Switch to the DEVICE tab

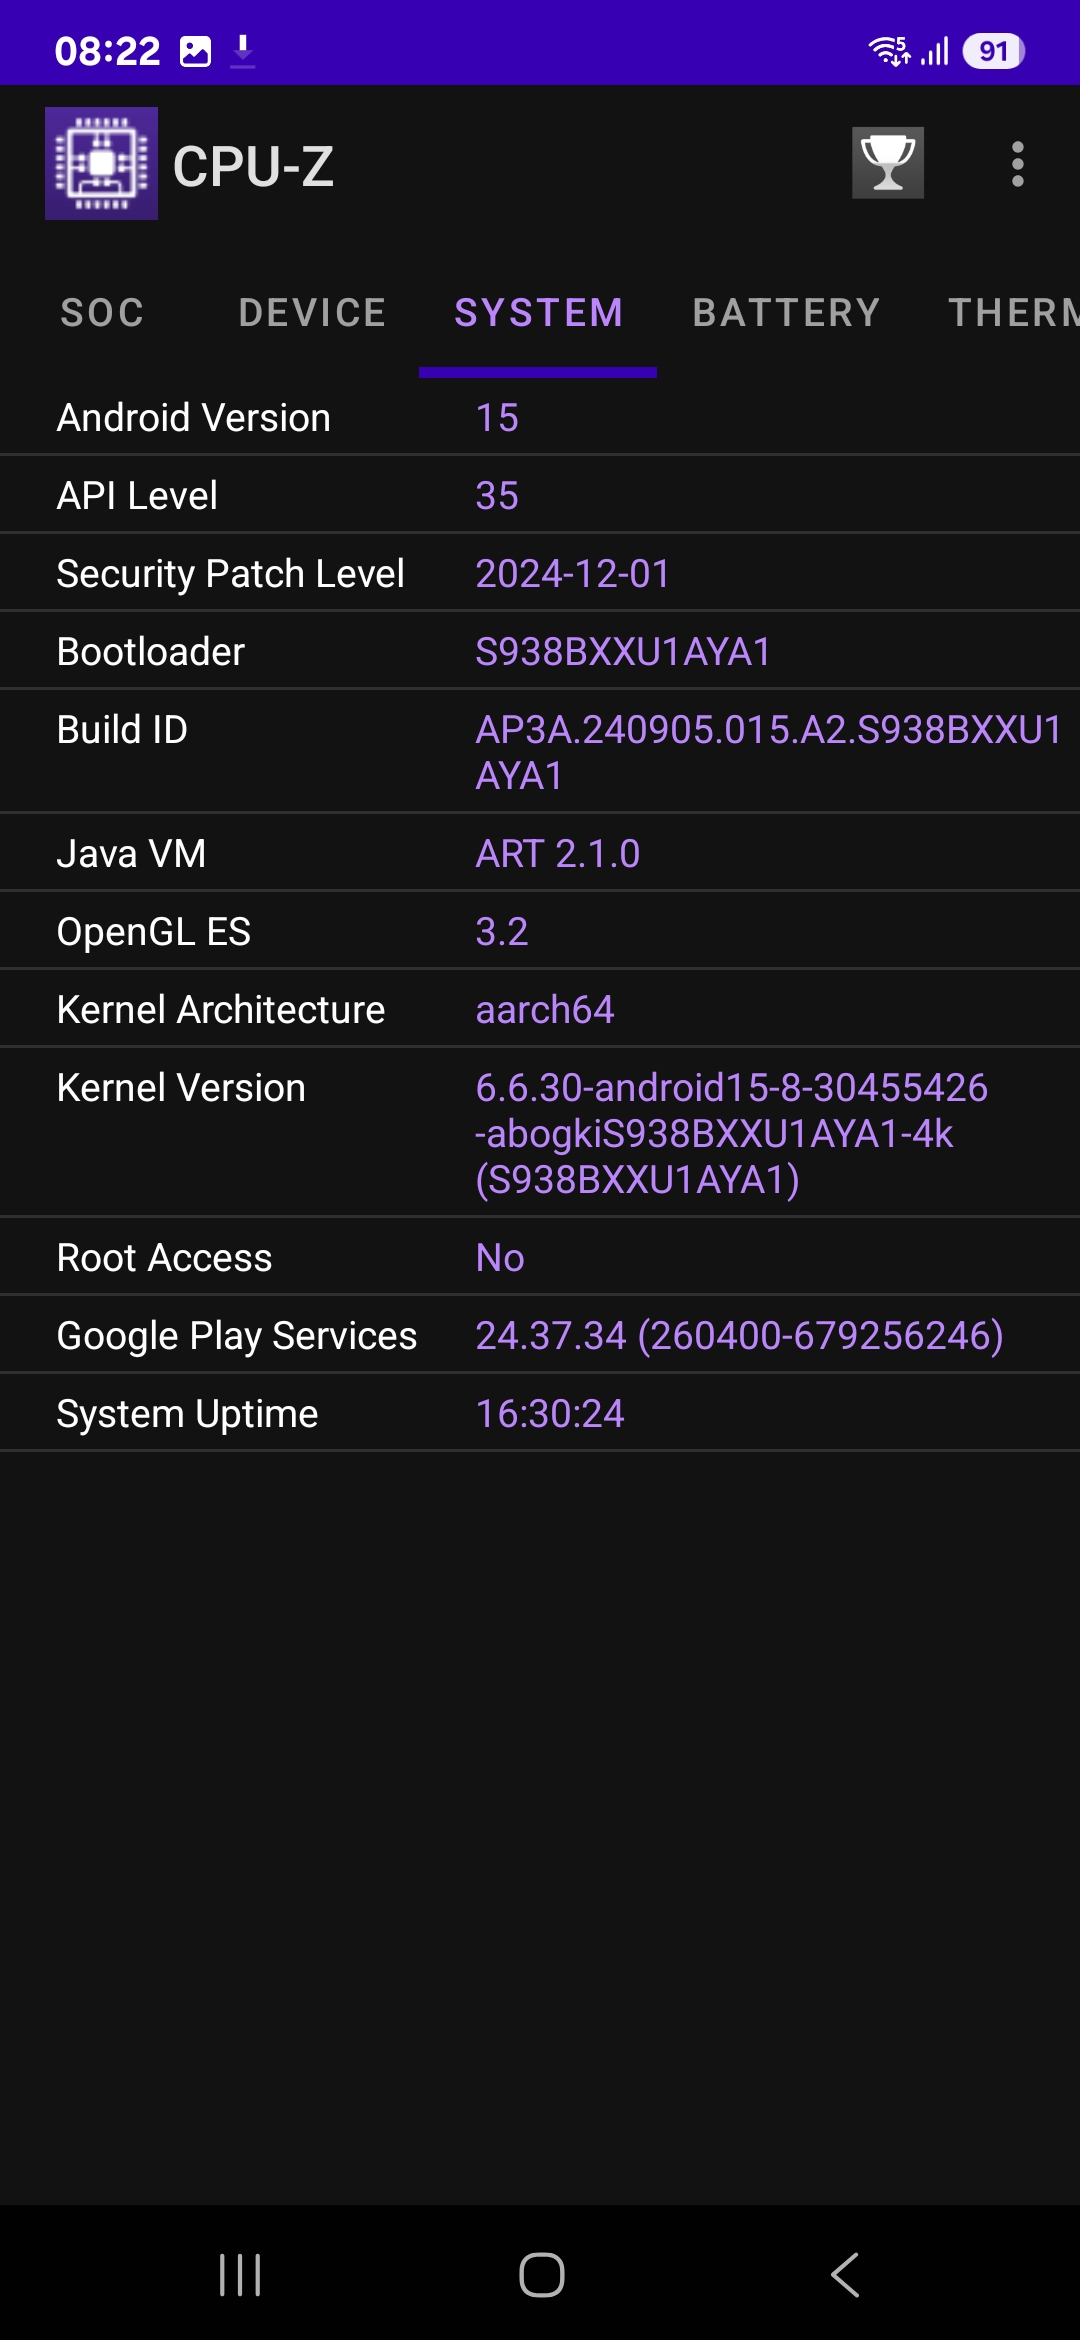[312, 313]
